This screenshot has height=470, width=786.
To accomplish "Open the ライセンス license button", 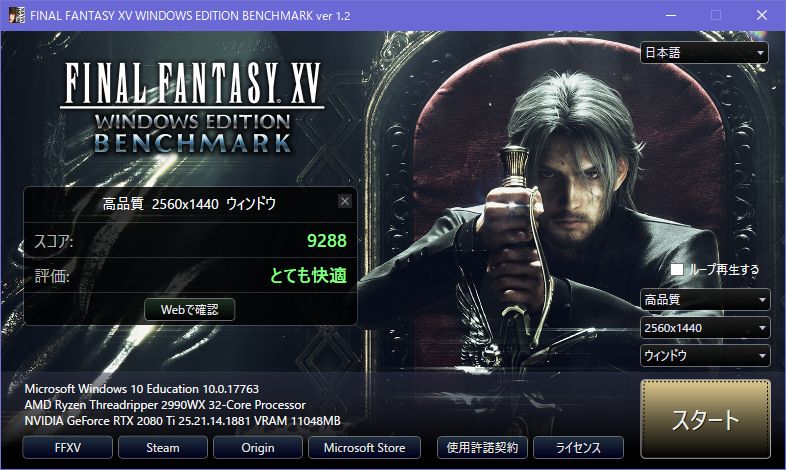I will [x=578, y=447].
